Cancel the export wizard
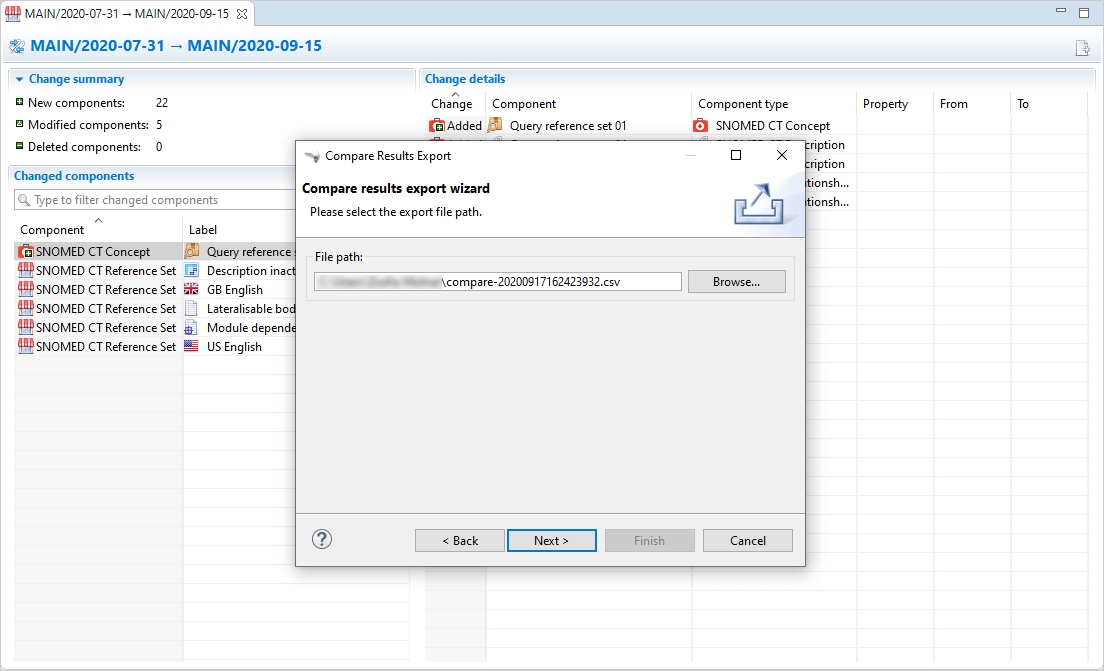This screenshot has width=1104, height=671. [x=747, y=541]
